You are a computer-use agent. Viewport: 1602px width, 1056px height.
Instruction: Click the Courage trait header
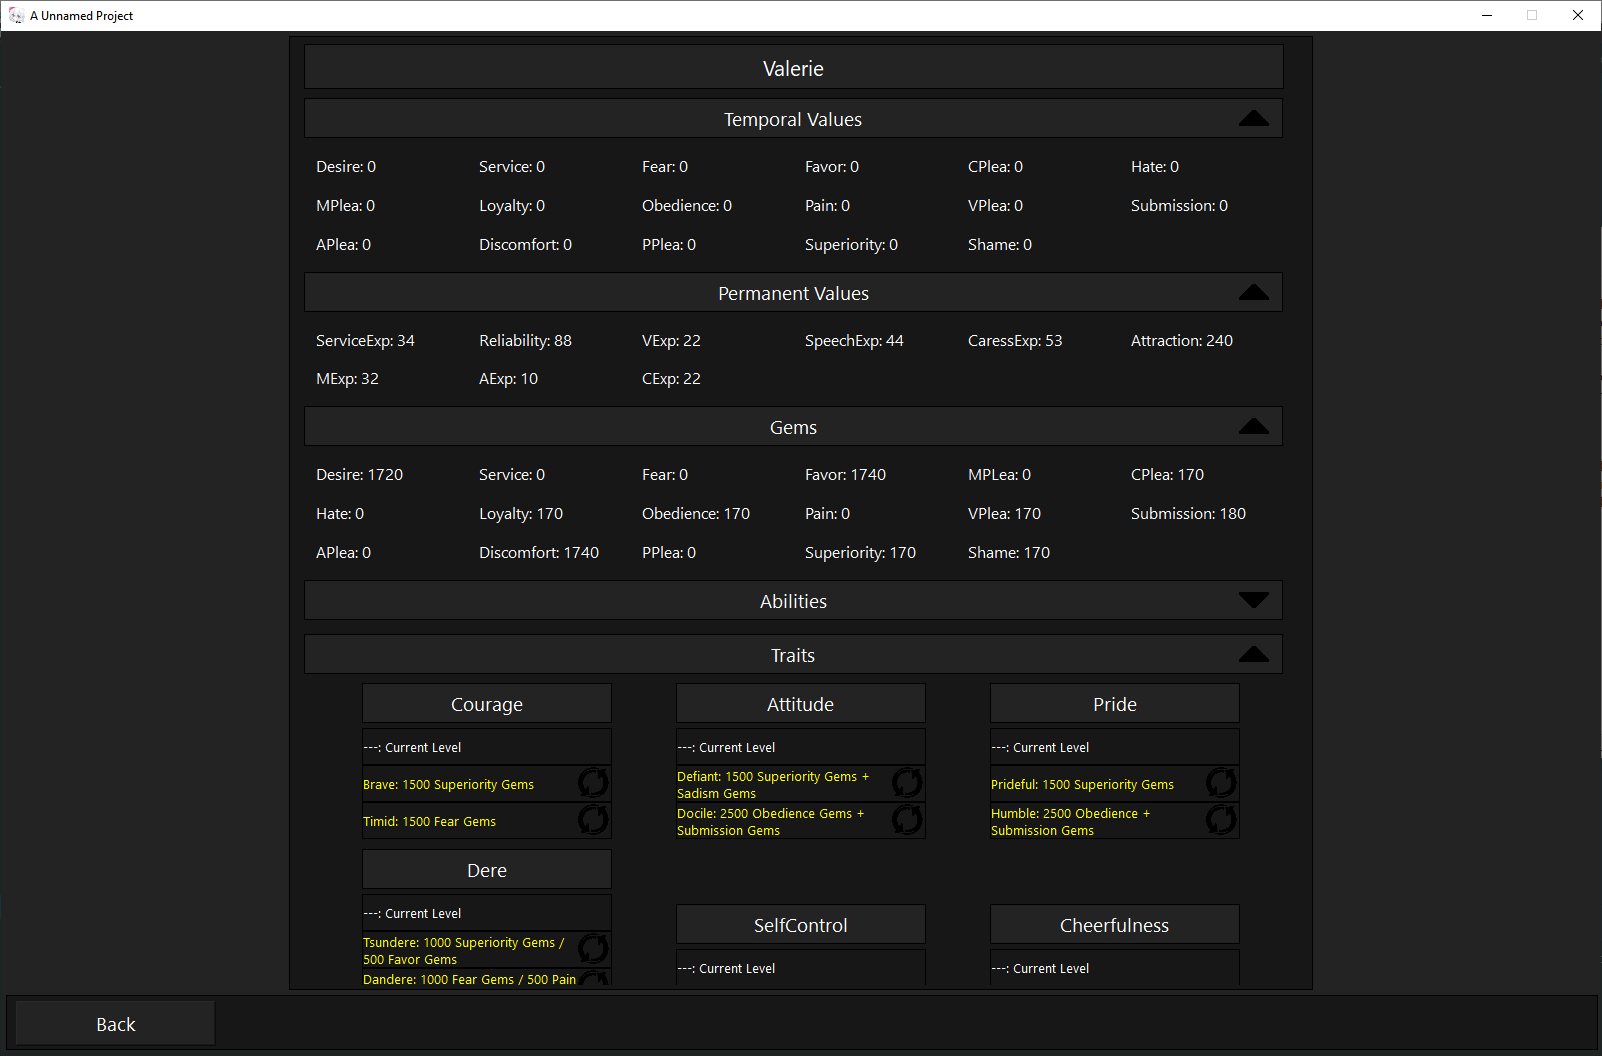pos(487,704)
